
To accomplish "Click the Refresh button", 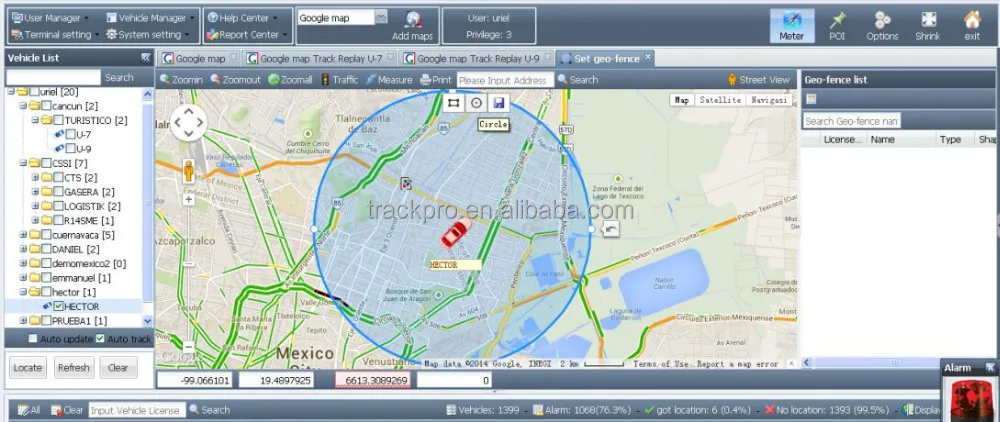I will click(x=73, y=368).
